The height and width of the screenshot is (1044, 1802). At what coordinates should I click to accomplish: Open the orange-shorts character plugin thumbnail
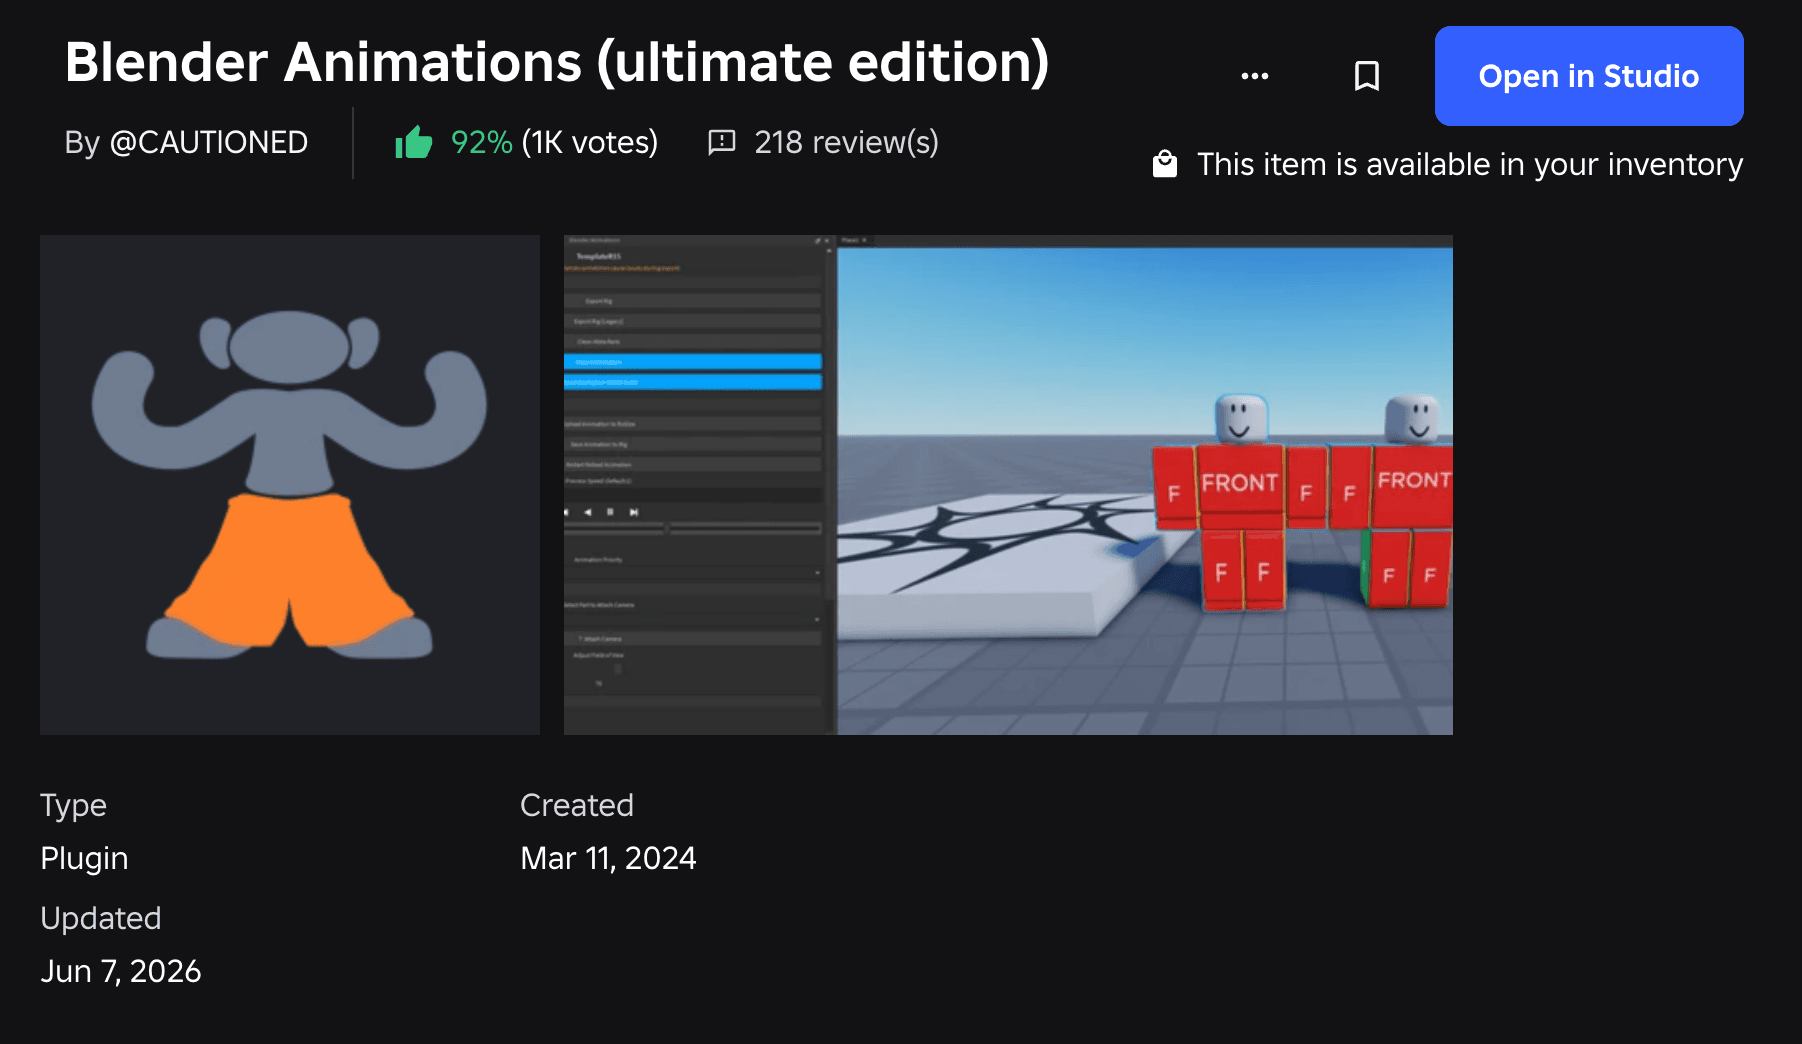point(290,485)
